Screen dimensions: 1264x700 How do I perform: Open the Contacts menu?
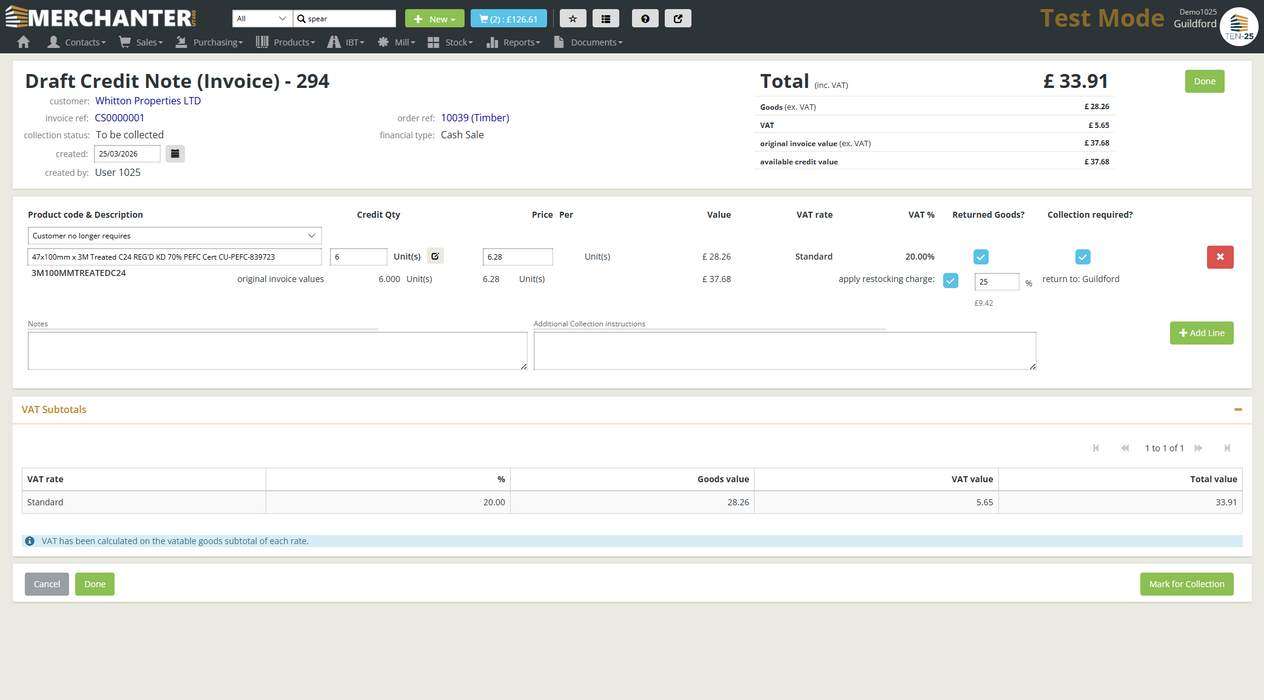[x=78, y=42]
